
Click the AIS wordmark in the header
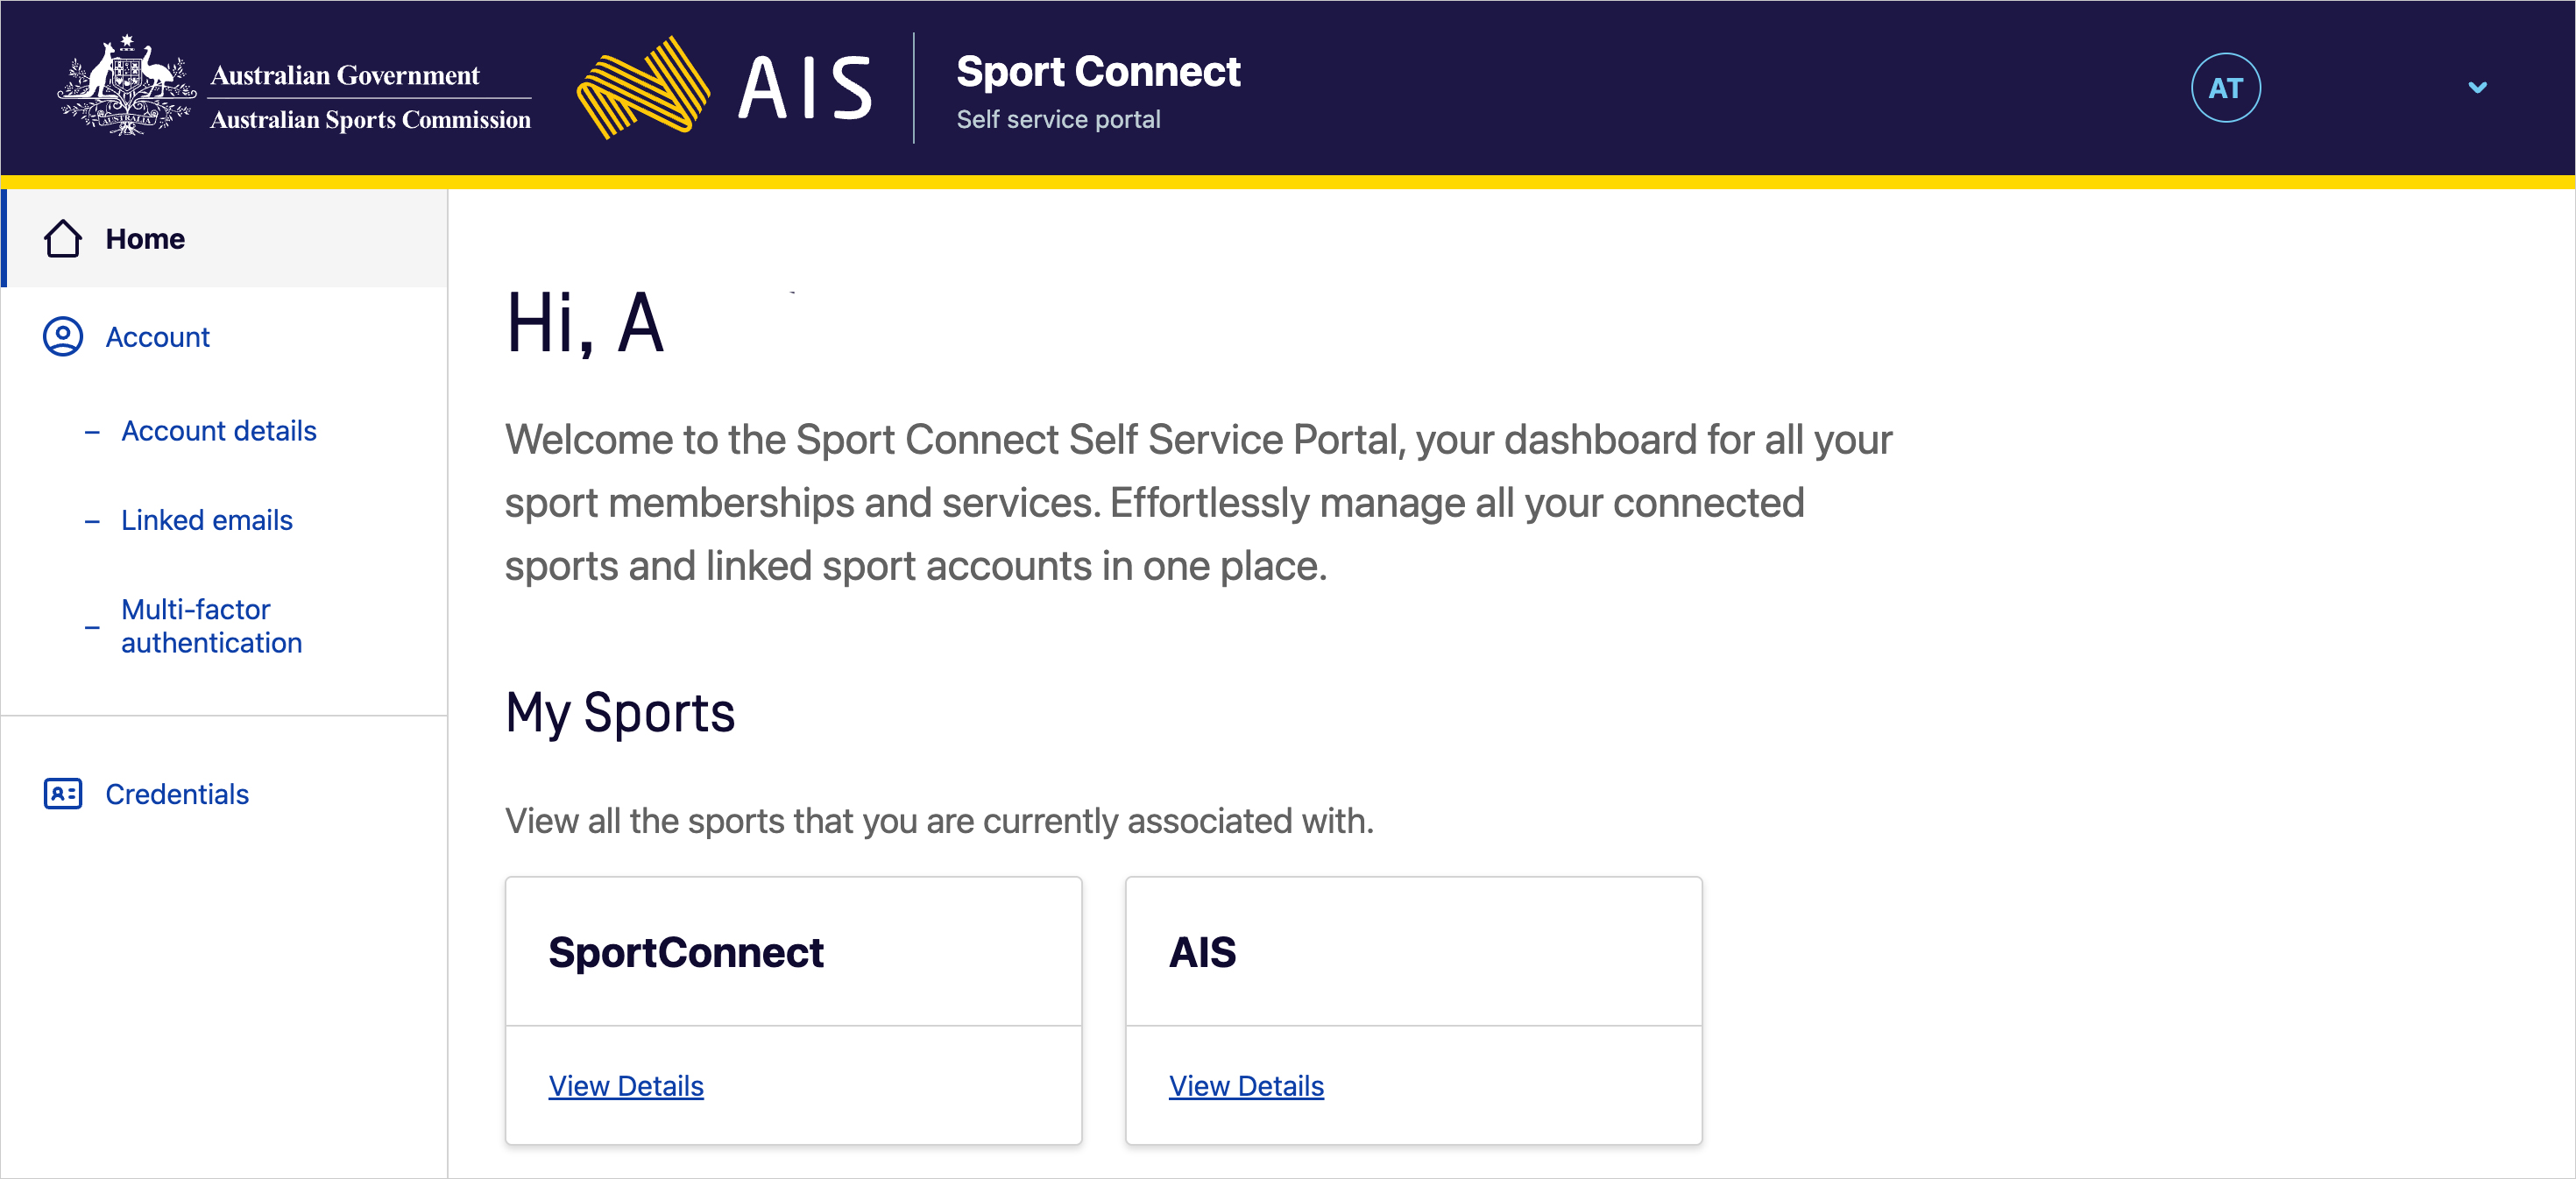[x=805, y=86]
